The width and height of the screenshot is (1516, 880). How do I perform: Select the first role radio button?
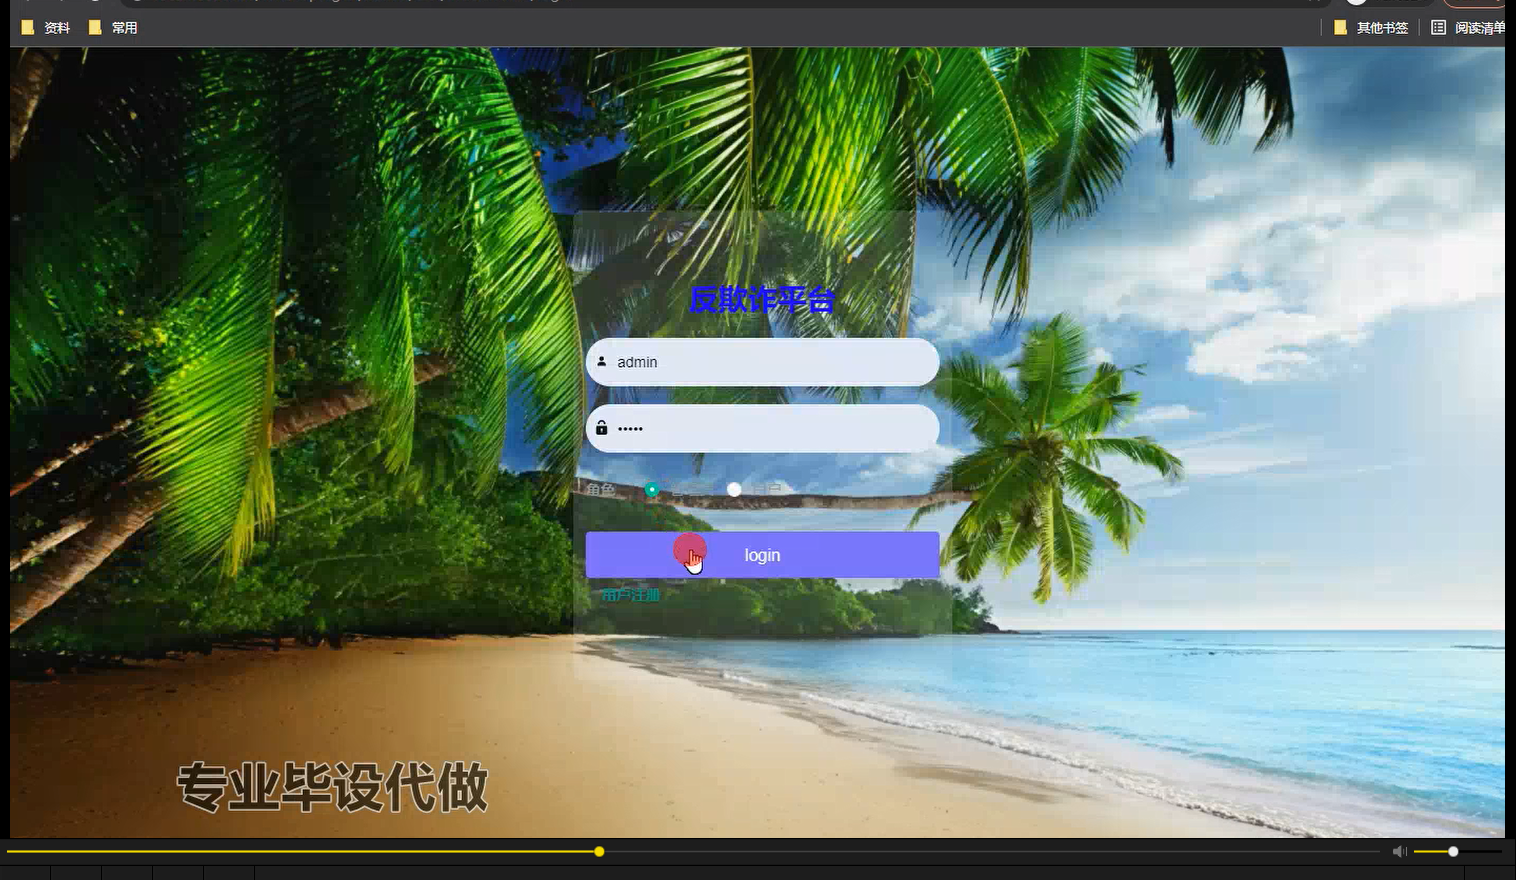point(651,489)
